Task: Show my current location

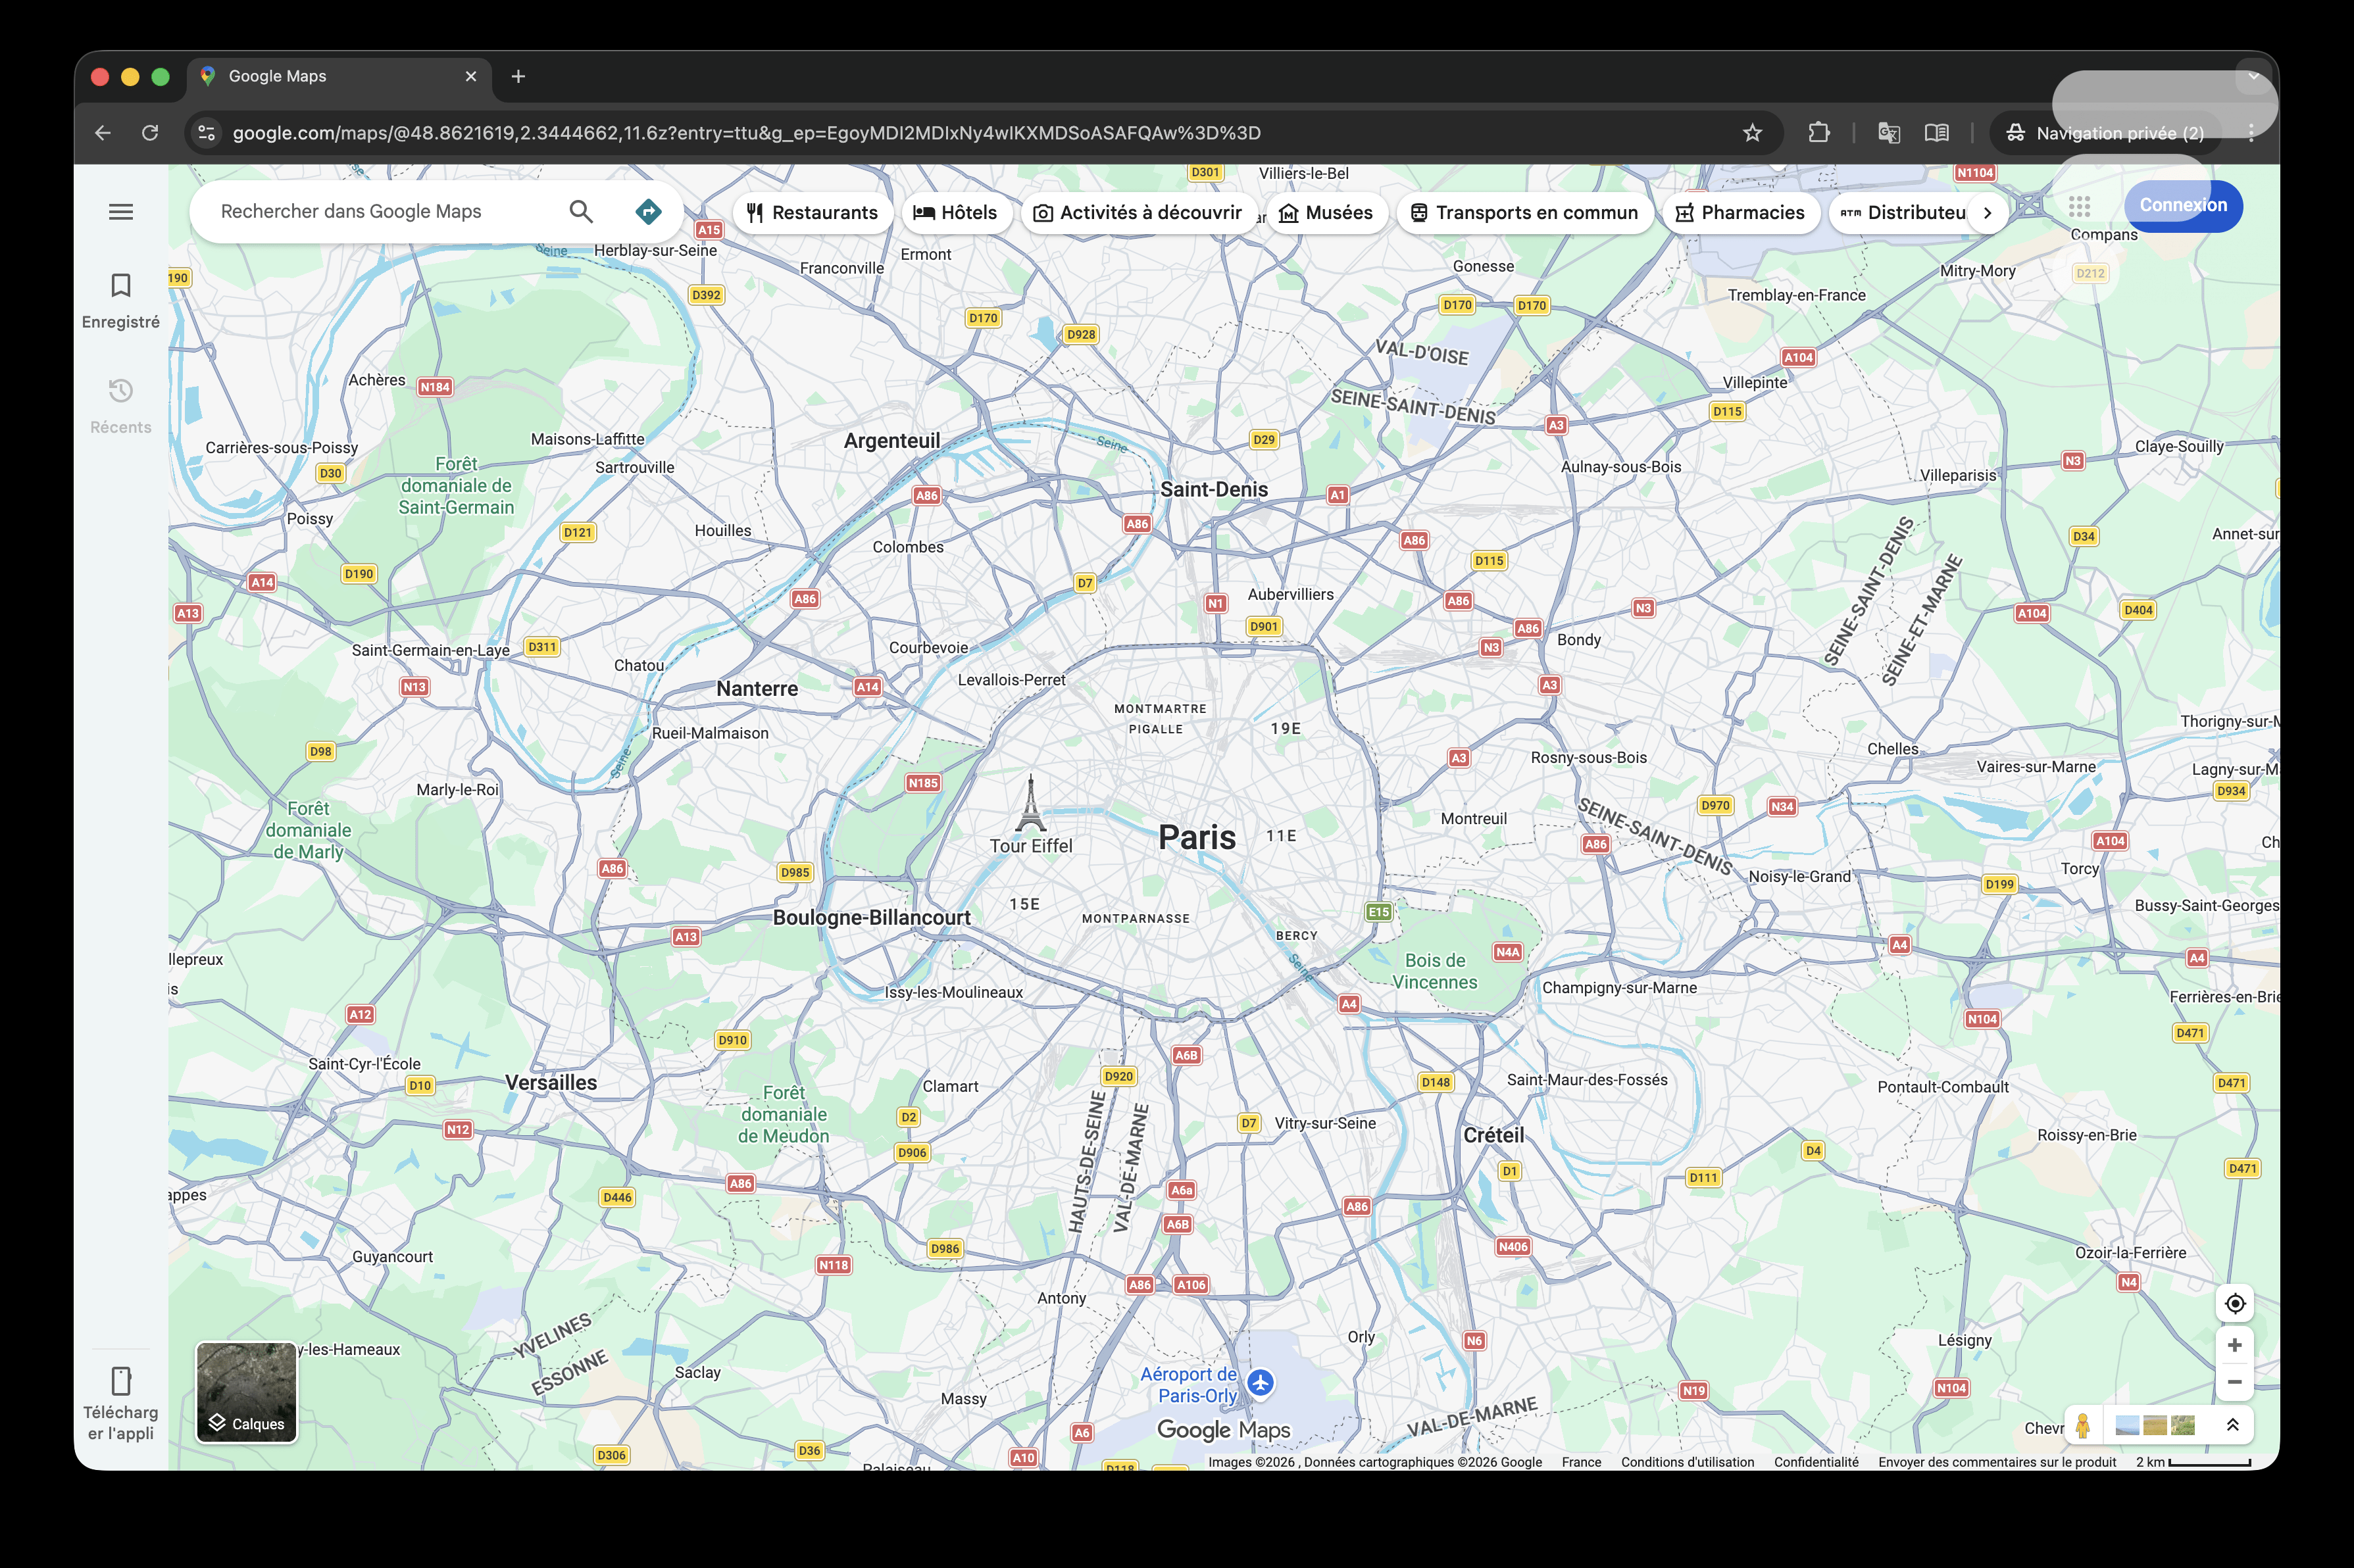Action: point(2234,1303)
